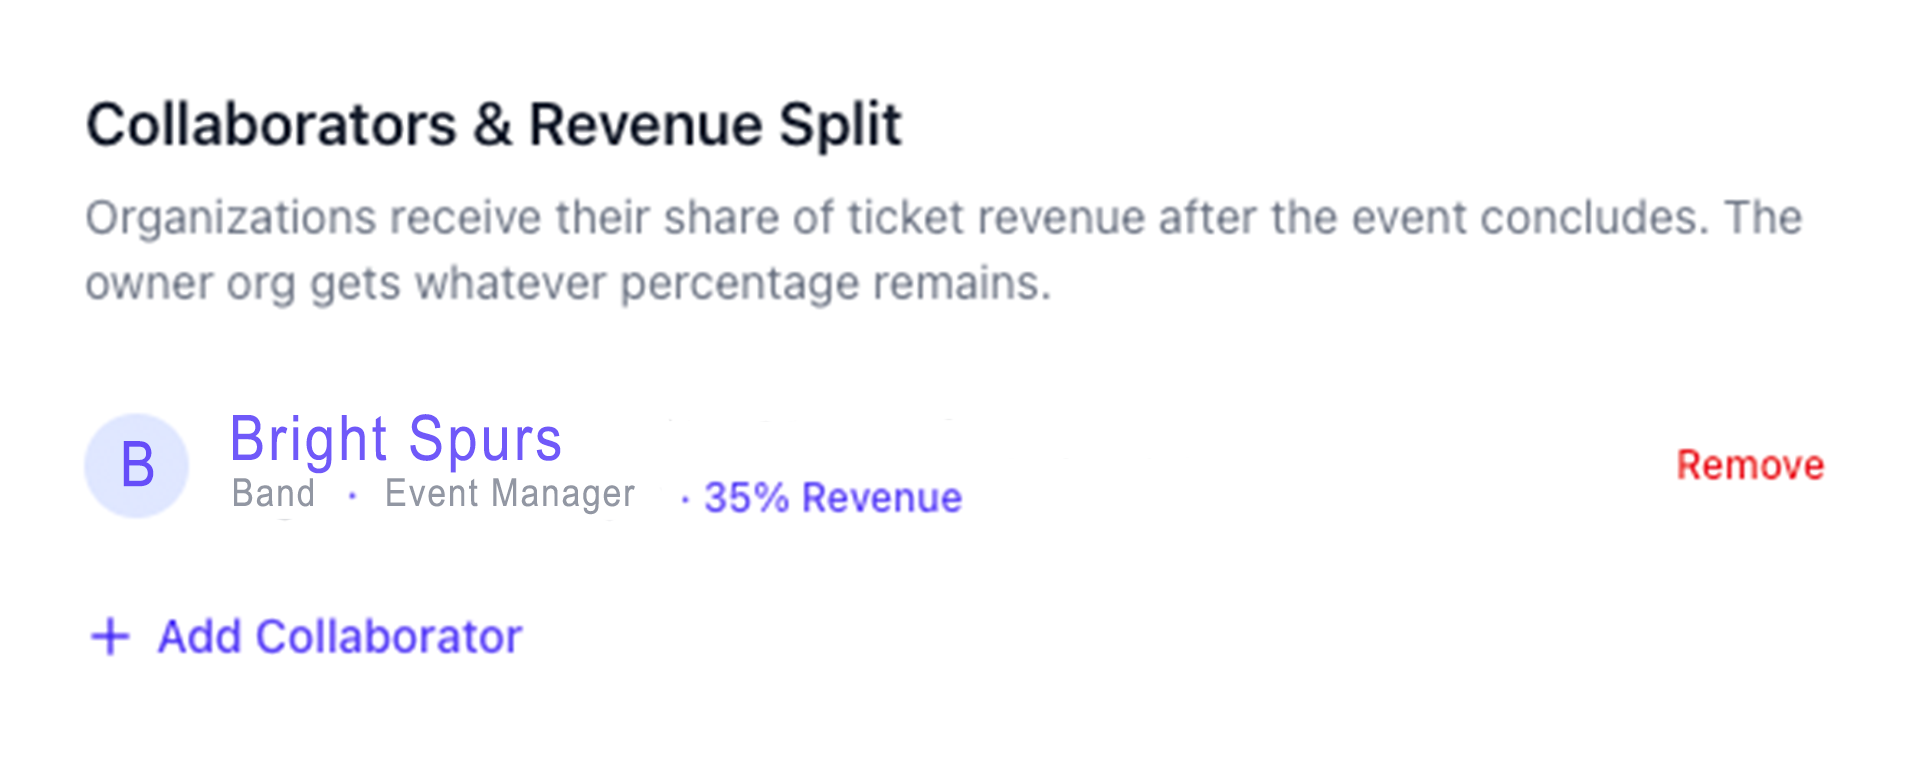Click "percentage remains" in the description
Viewport: 1910px width, 760px height.
(x=835, y=284)
